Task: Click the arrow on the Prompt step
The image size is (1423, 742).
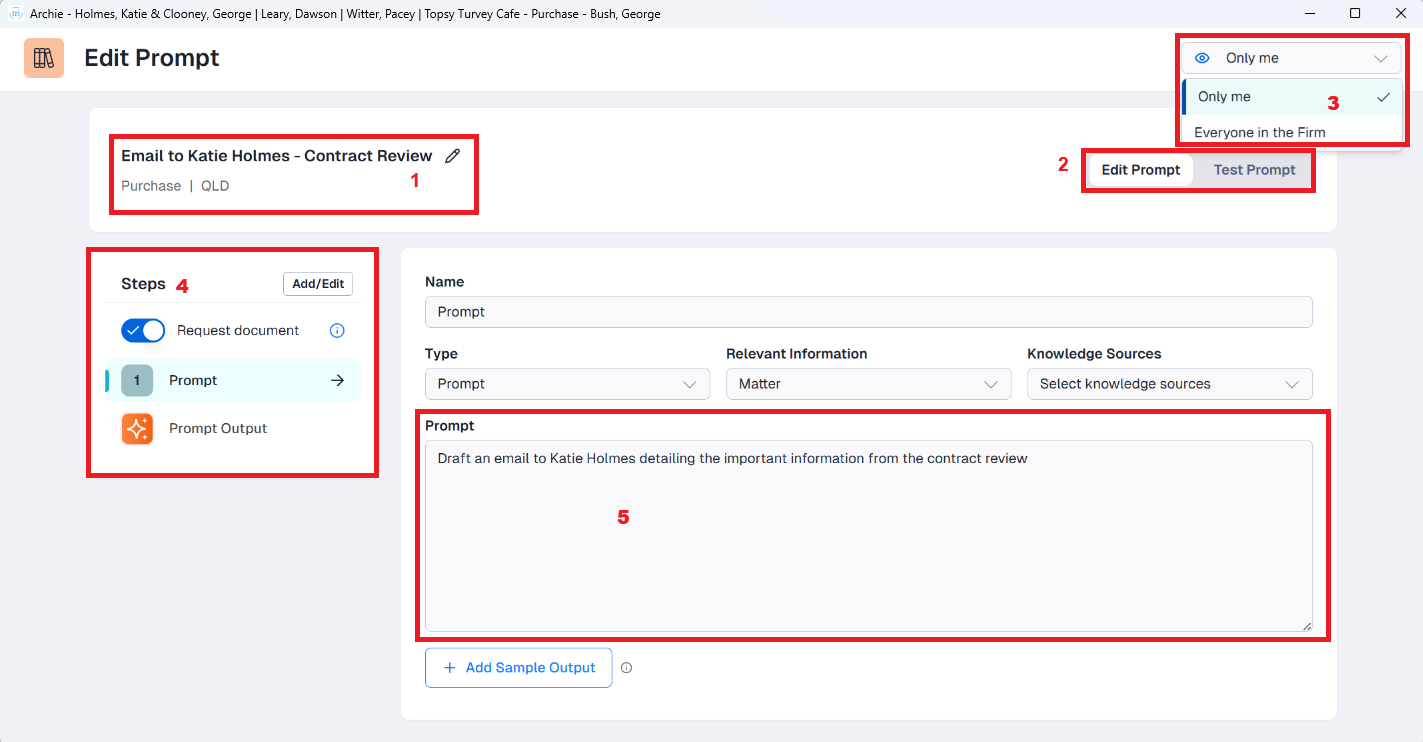Action: coord(337,381)
